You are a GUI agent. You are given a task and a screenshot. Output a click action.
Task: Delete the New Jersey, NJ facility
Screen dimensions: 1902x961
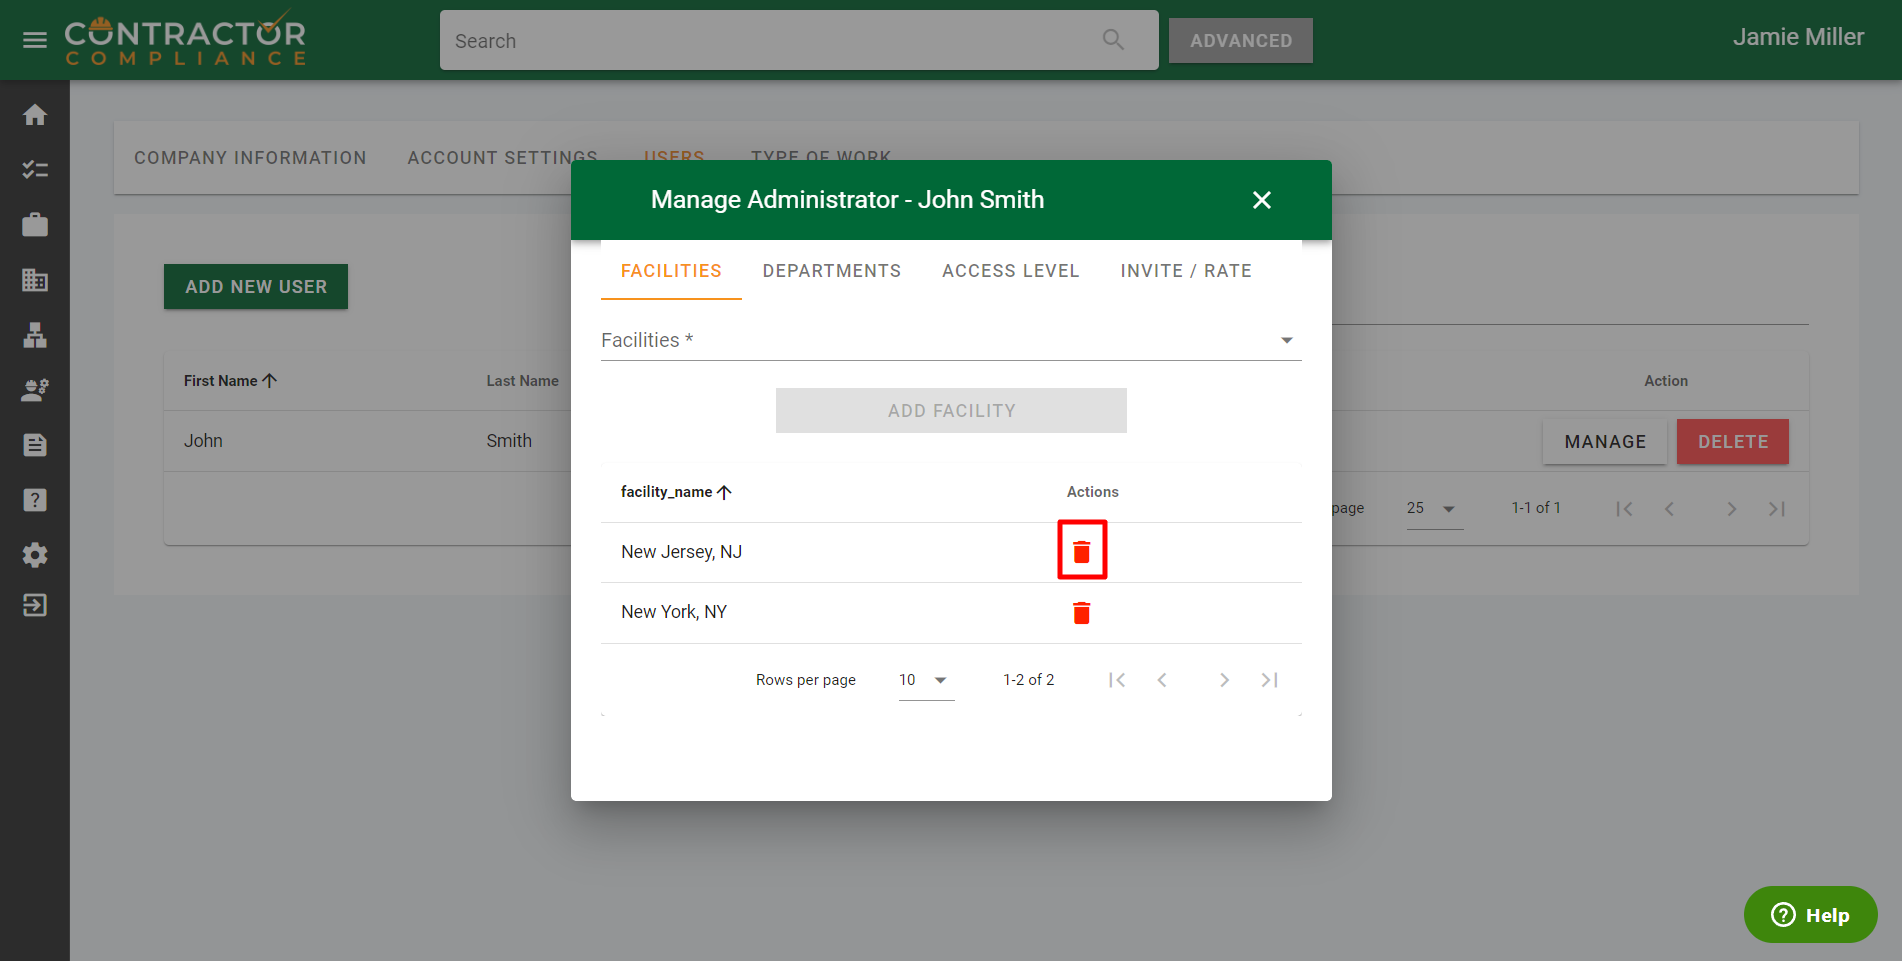coord(1081,551)
